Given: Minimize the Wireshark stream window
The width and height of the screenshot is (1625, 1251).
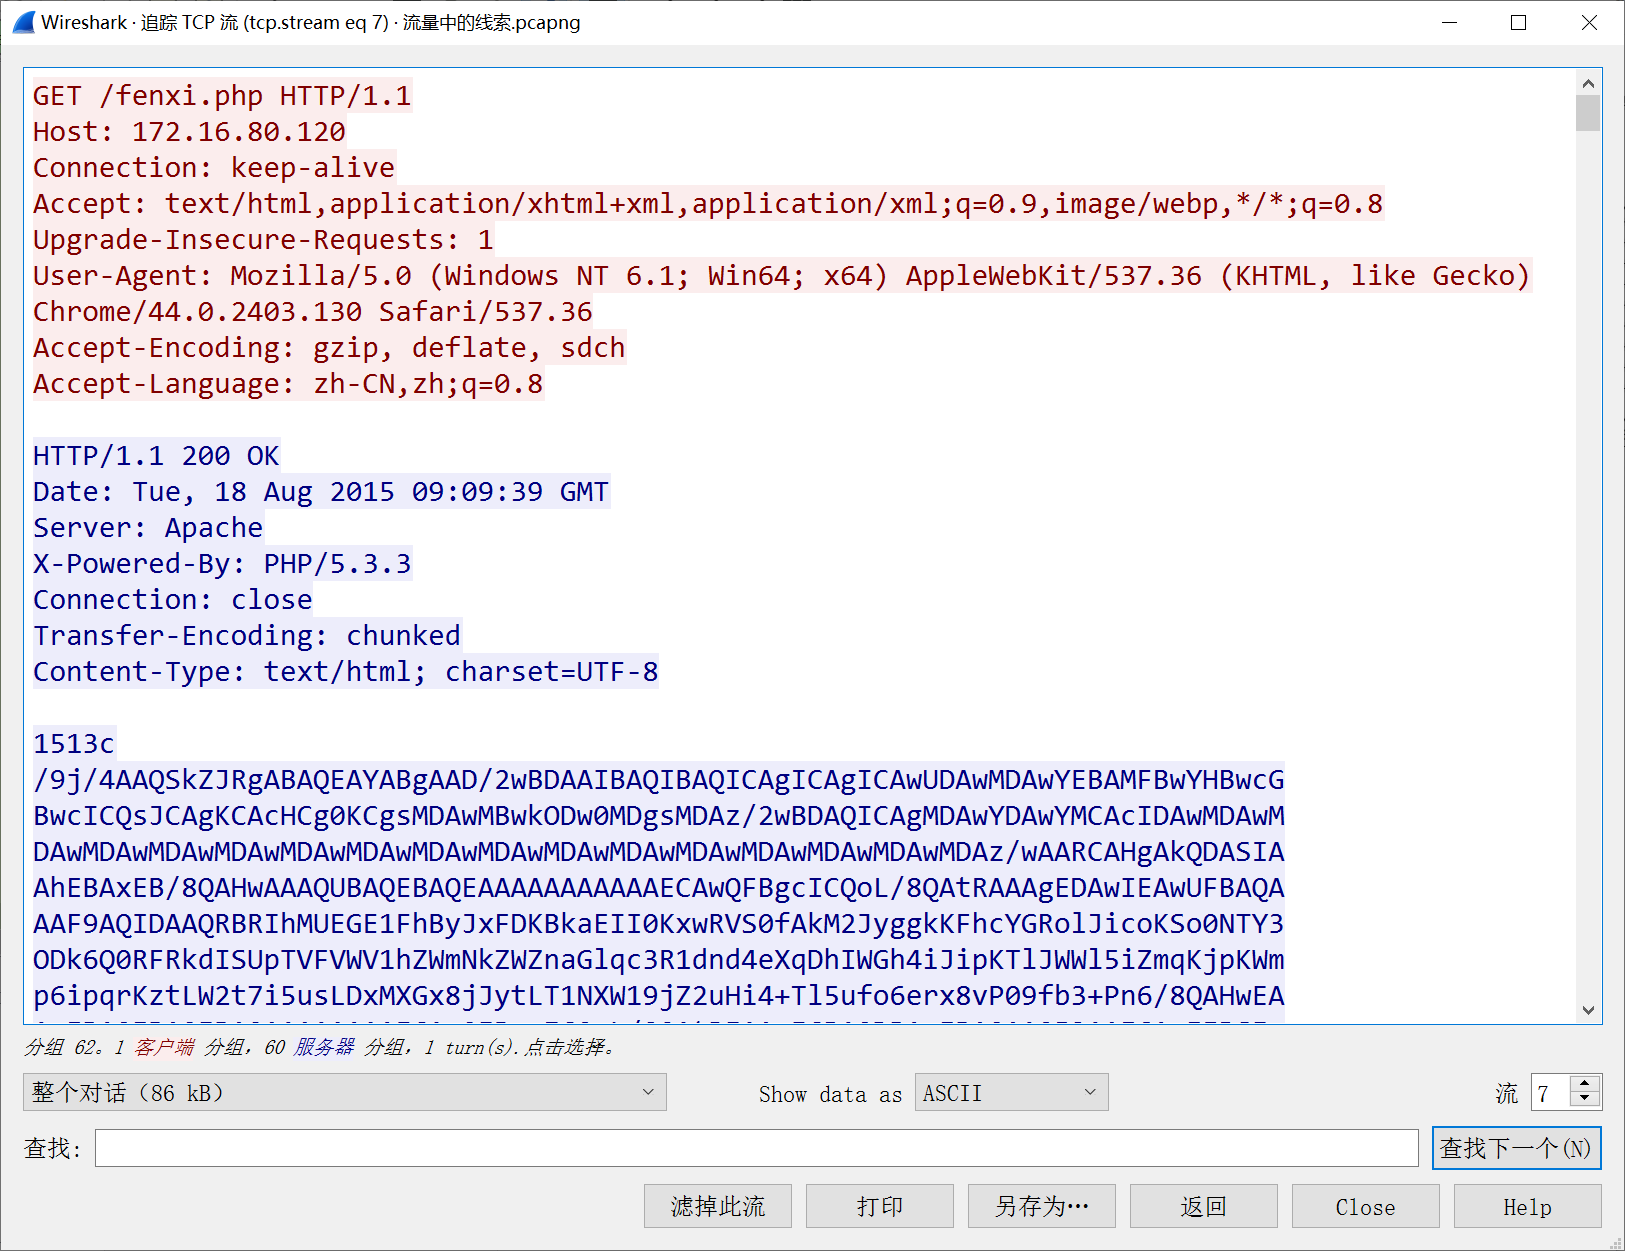Looking at the screenshot, I should tap(1449, 22).
